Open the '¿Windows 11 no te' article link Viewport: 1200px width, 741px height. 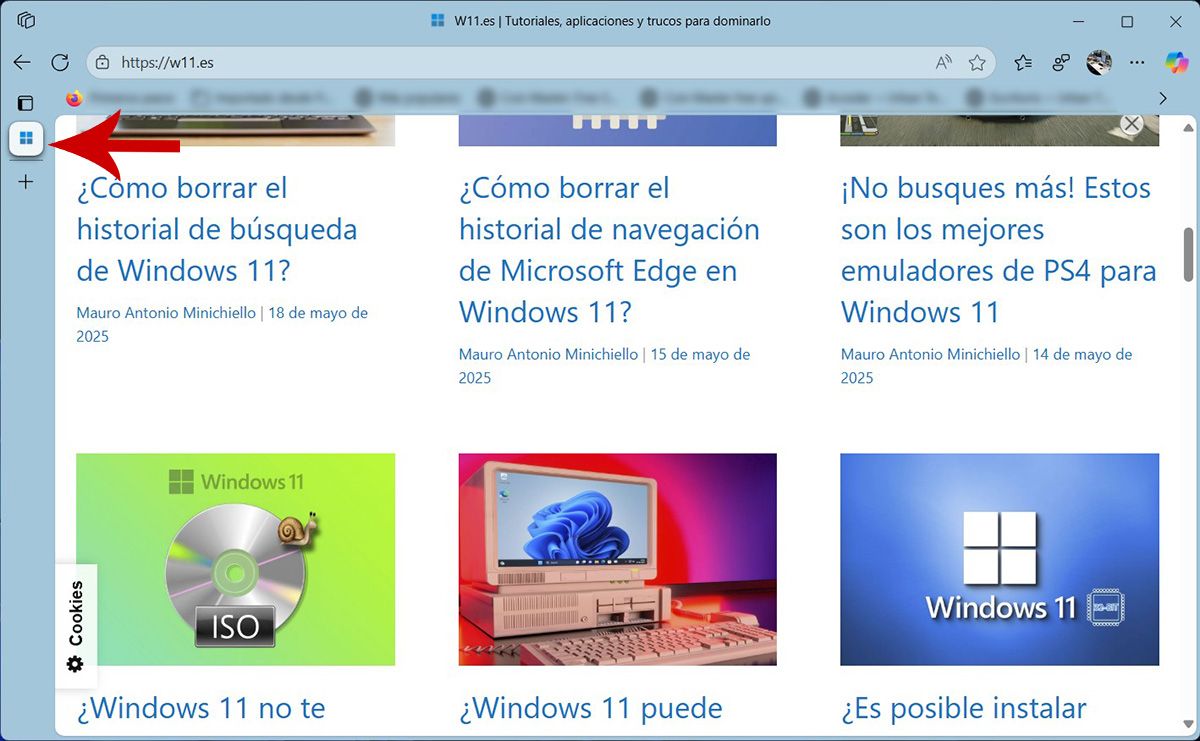pos(201,708)
